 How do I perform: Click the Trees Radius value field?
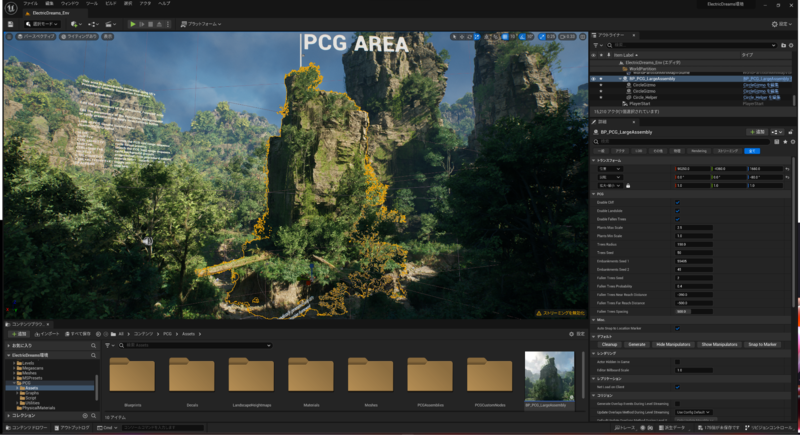(x=693, y=244)
